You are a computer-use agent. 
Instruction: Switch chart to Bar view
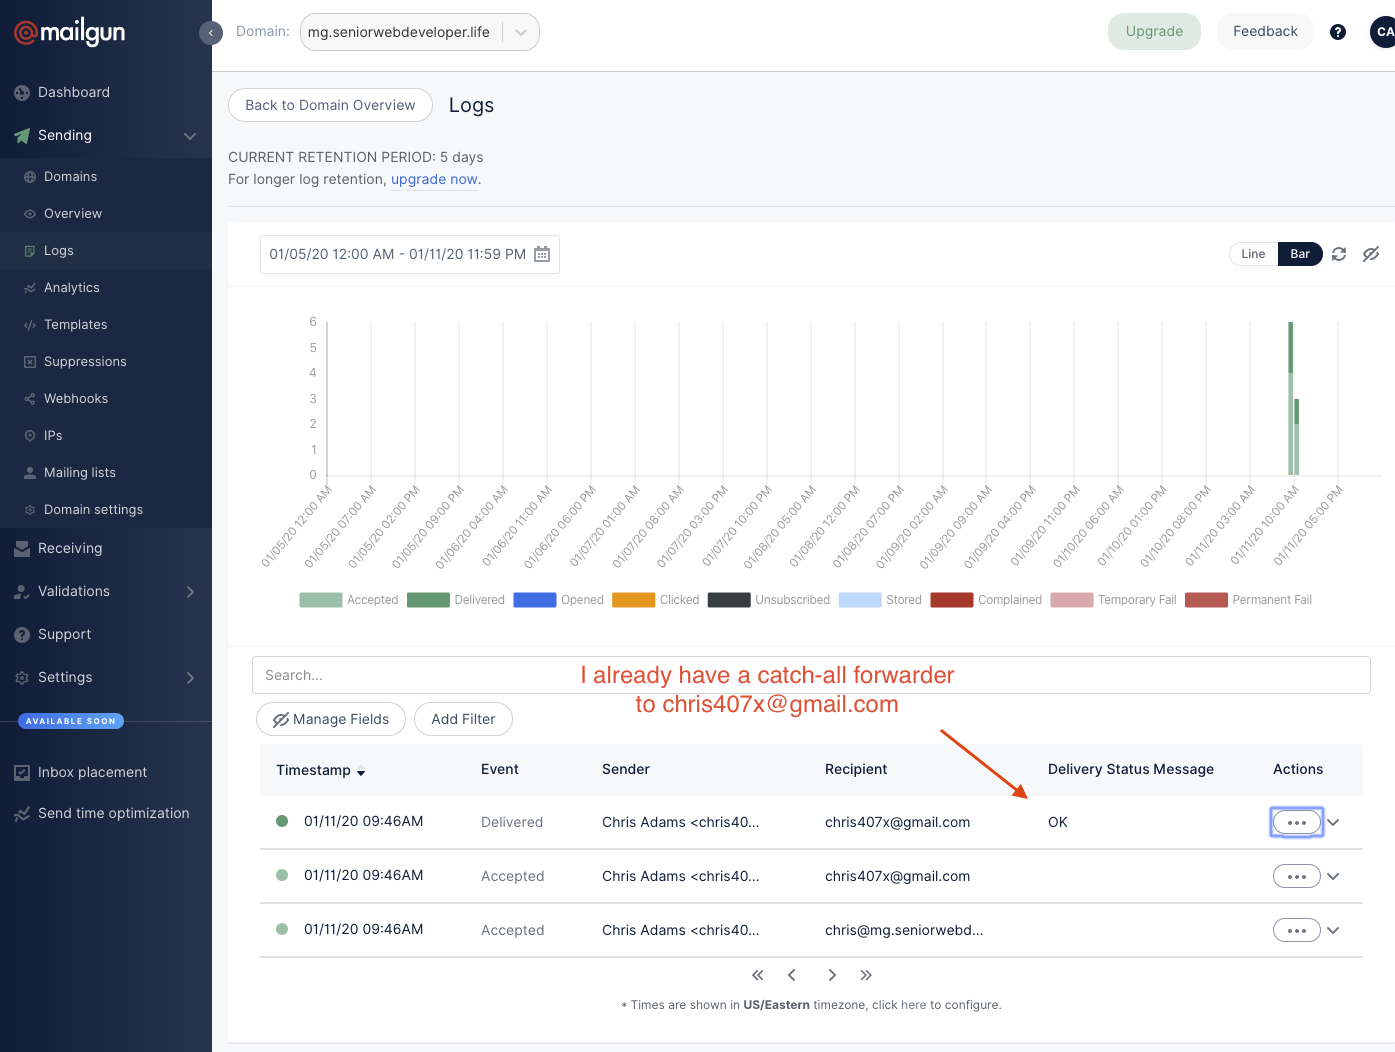(x=1300, y=254)
